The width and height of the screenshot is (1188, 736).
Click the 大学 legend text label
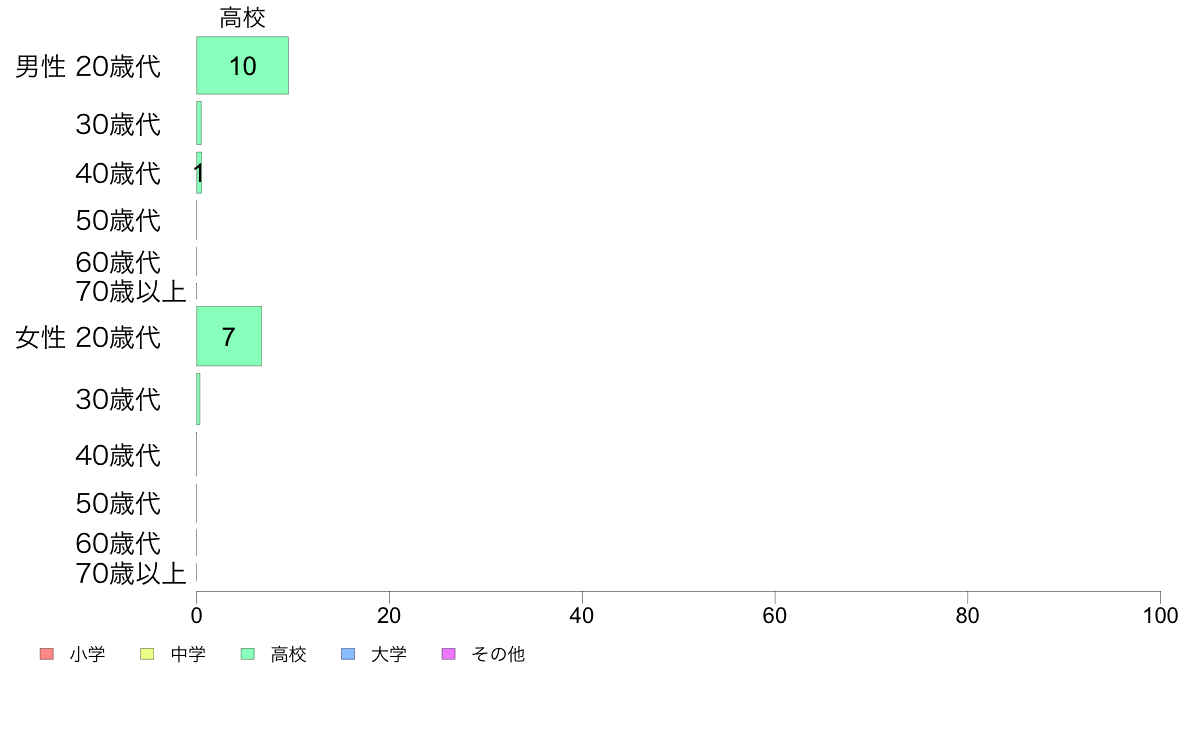(389, 654)
